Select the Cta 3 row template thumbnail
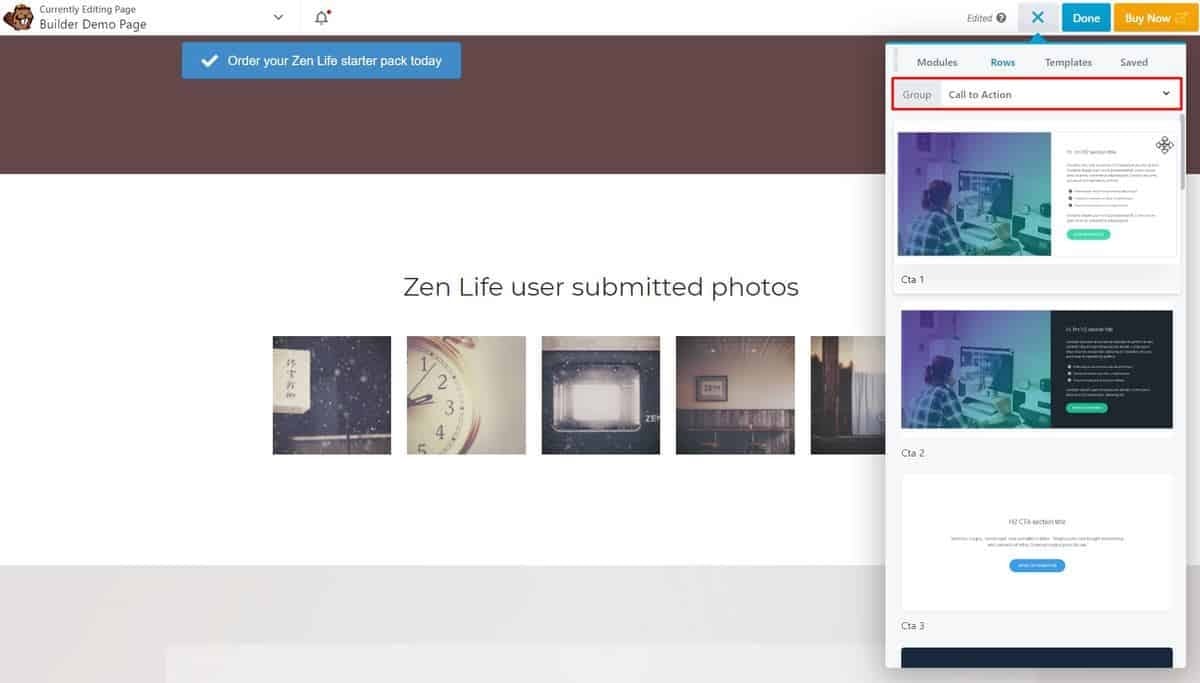This screenshot has height=683, width=1200. tap(1037, 542)
